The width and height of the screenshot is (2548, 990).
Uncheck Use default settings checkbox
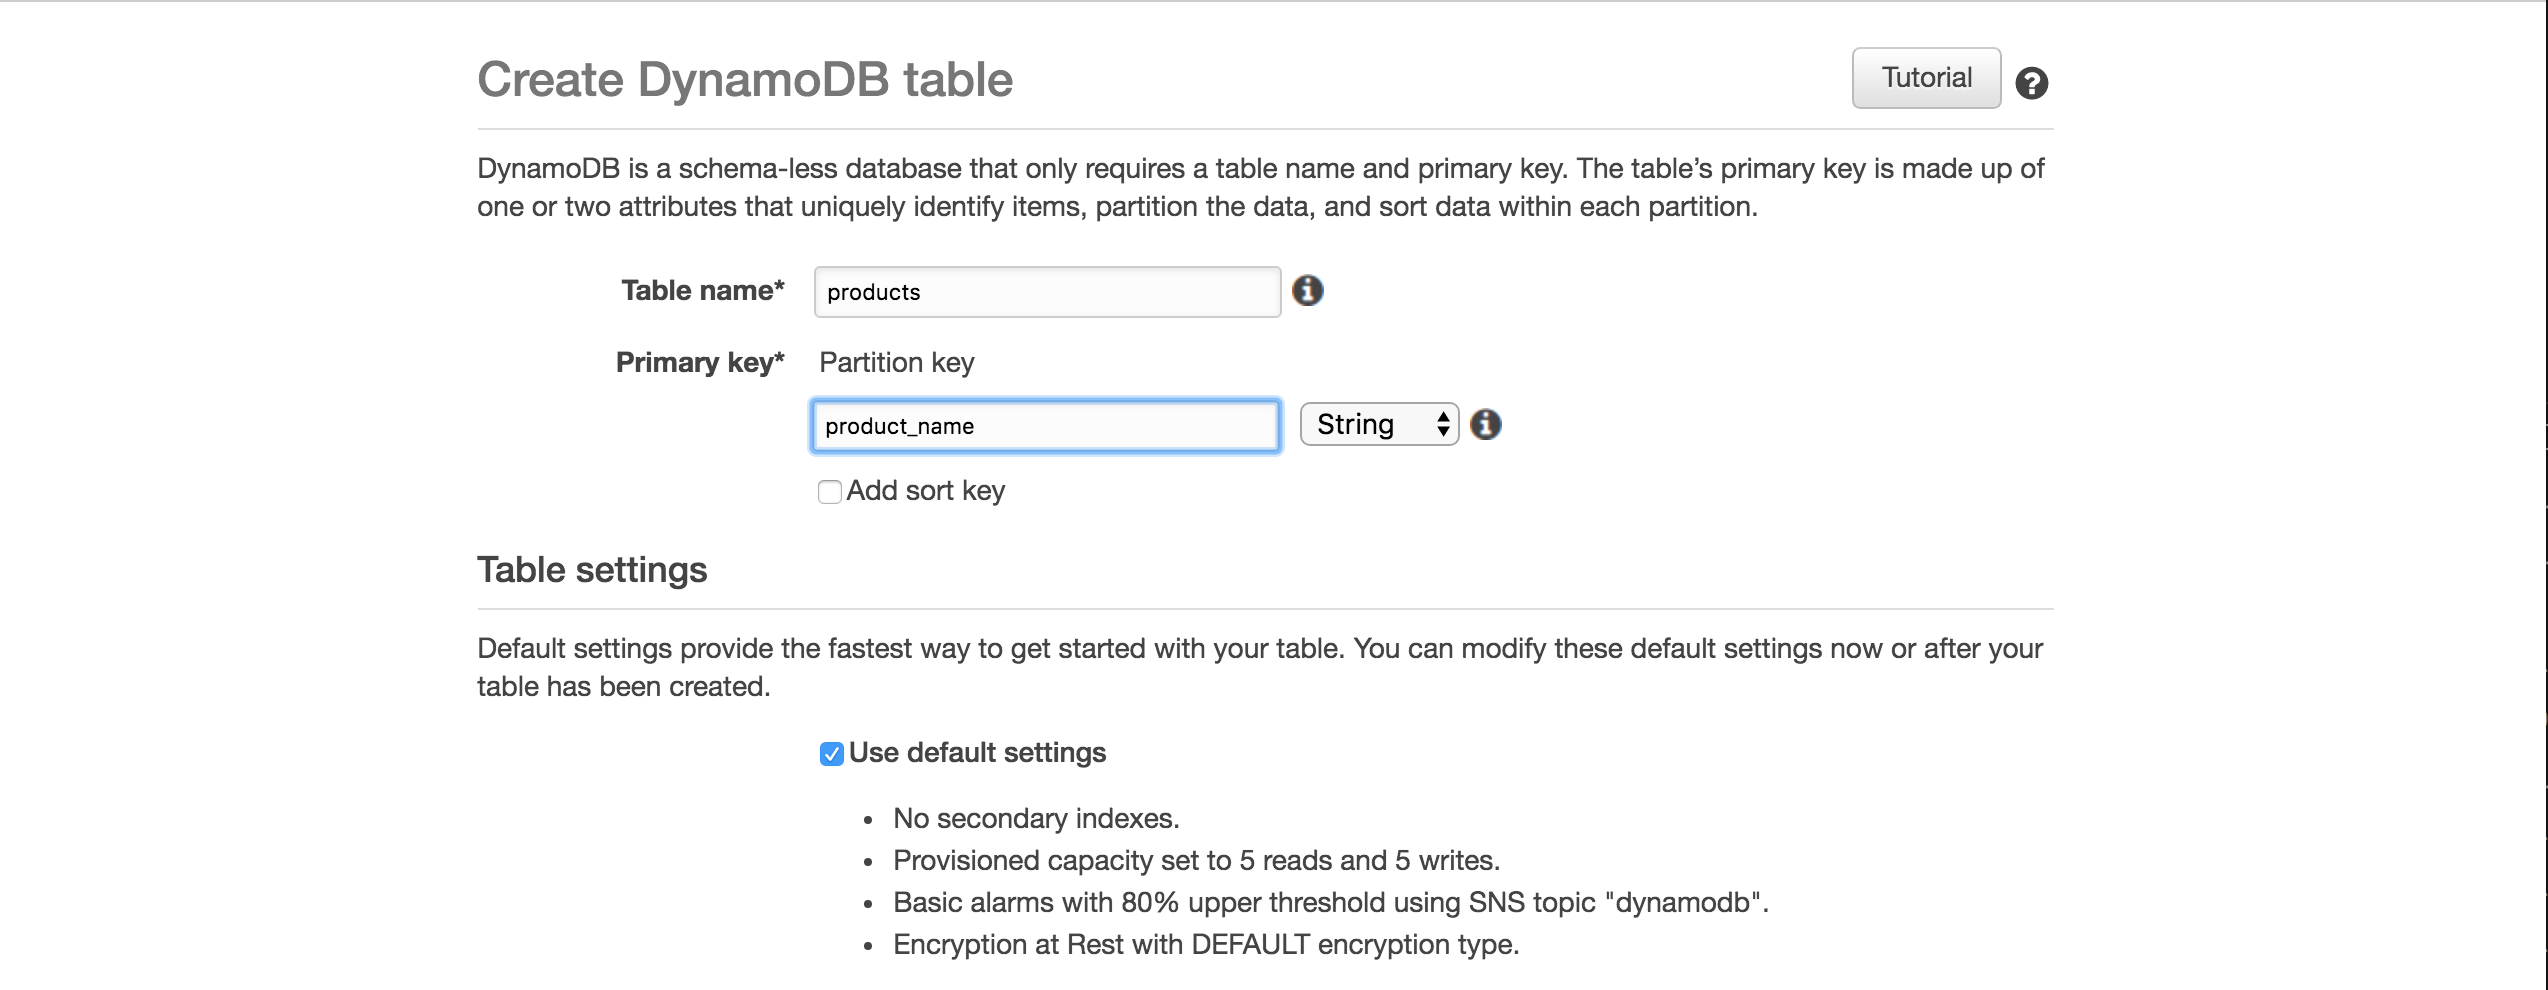831,754
